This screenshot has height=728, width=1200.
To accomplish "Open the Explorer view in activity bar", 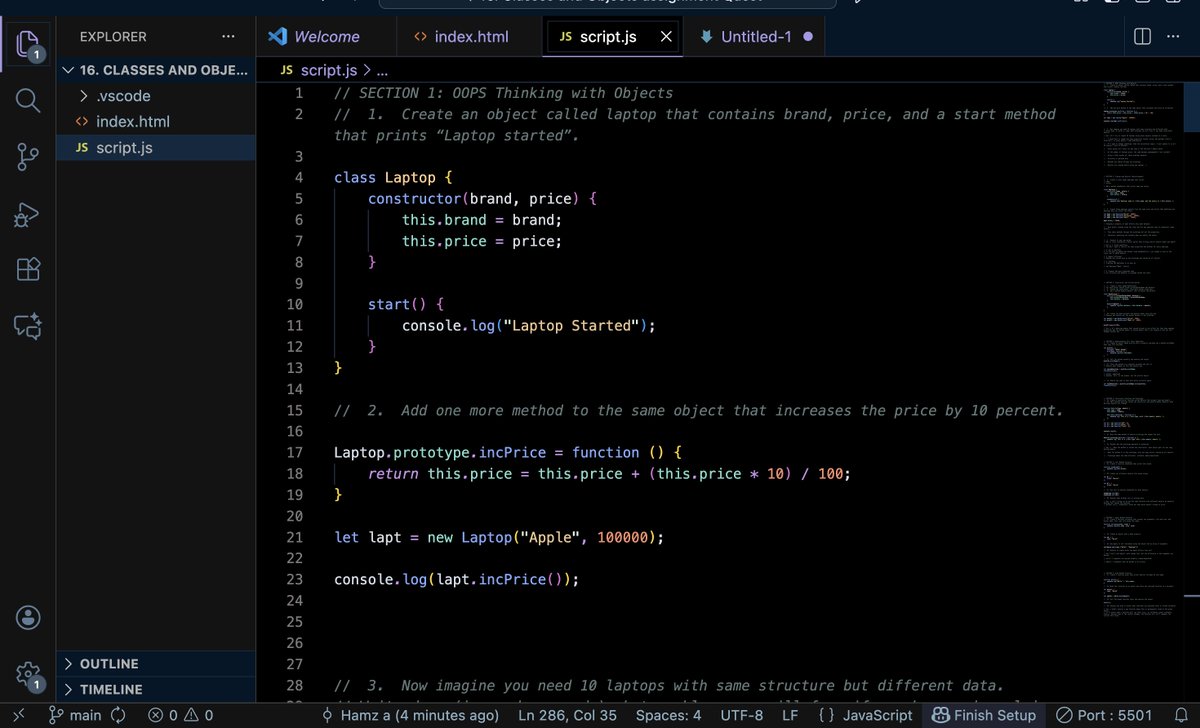I will pos(27,46).
